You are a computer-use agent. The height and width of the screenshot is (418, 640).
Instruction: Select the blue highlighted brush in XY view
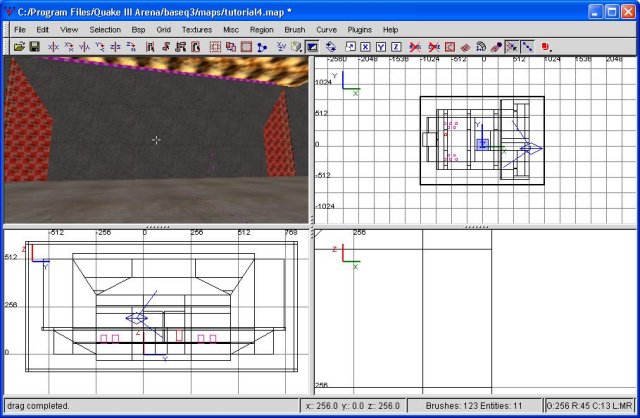click(482, 144)
